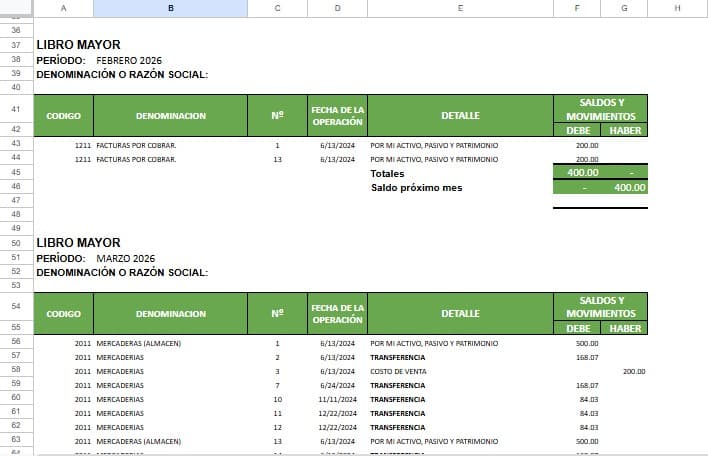This screenshot has height=456, width=708.
Task: Click the Totales label cell
Action: click(x=387, y=173)
